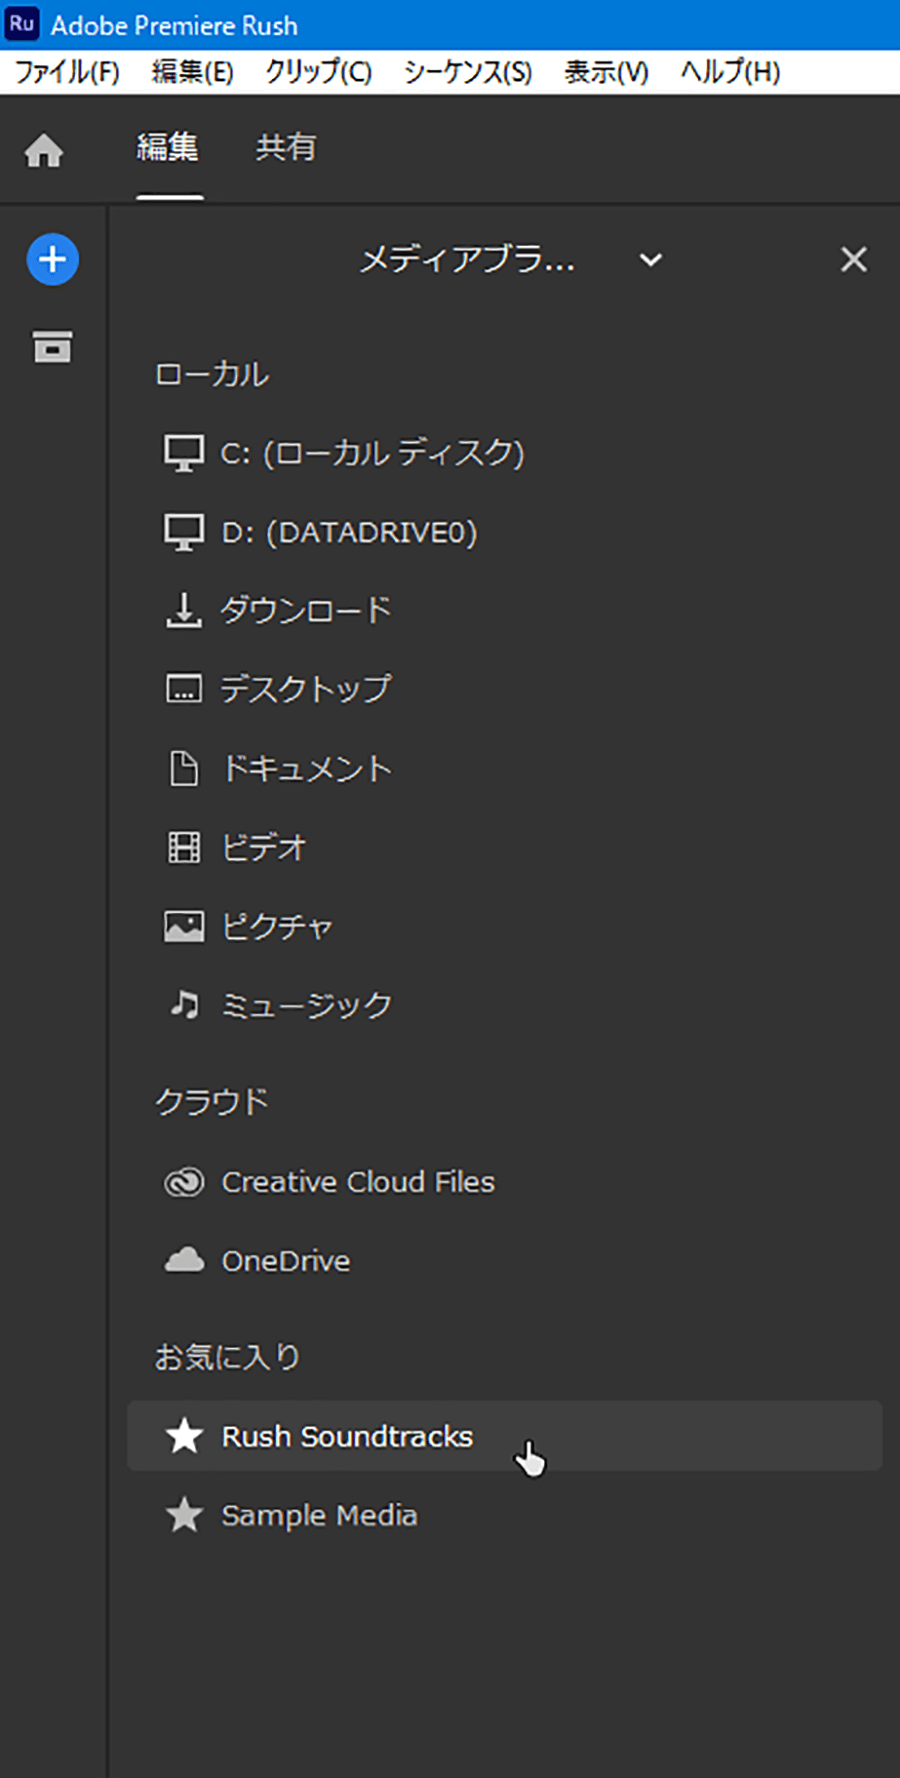This screenshot has width=900, height=1778.
Task: Switch to the 編集 workspace tab
Action: (x=168, y=148)
